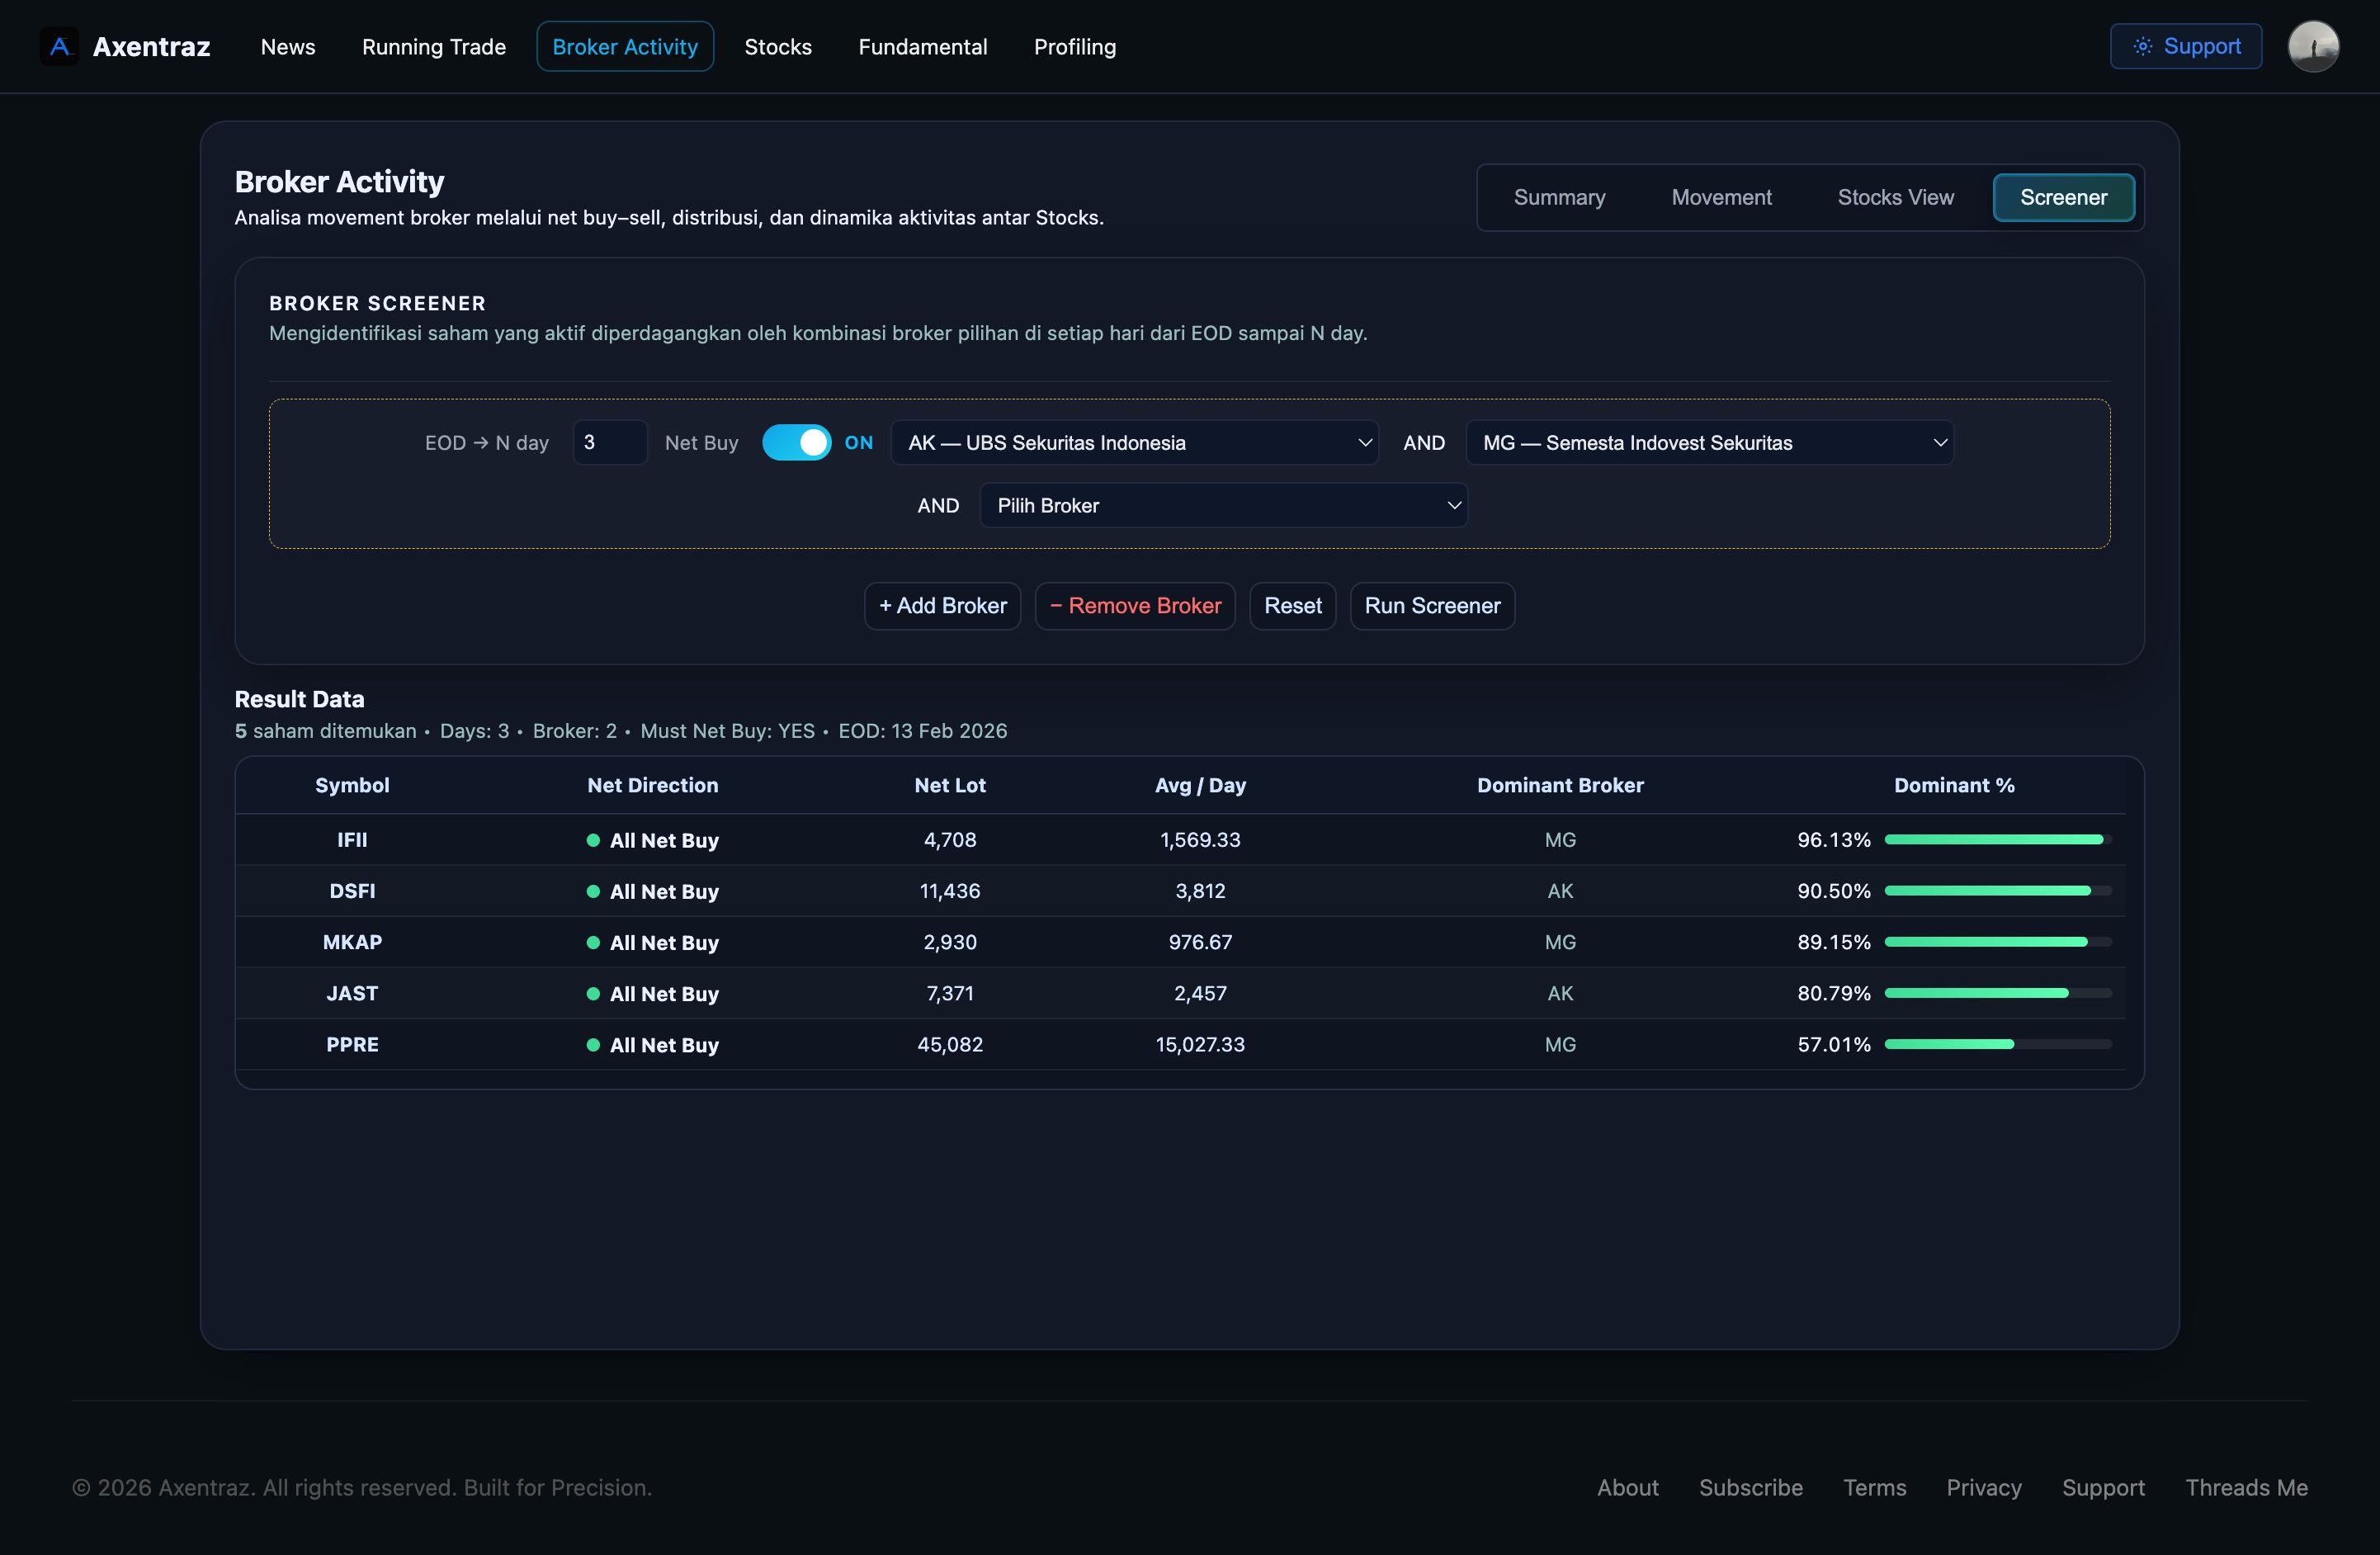
Task: Open the Stocks View tab
Action: point(1895,197)
